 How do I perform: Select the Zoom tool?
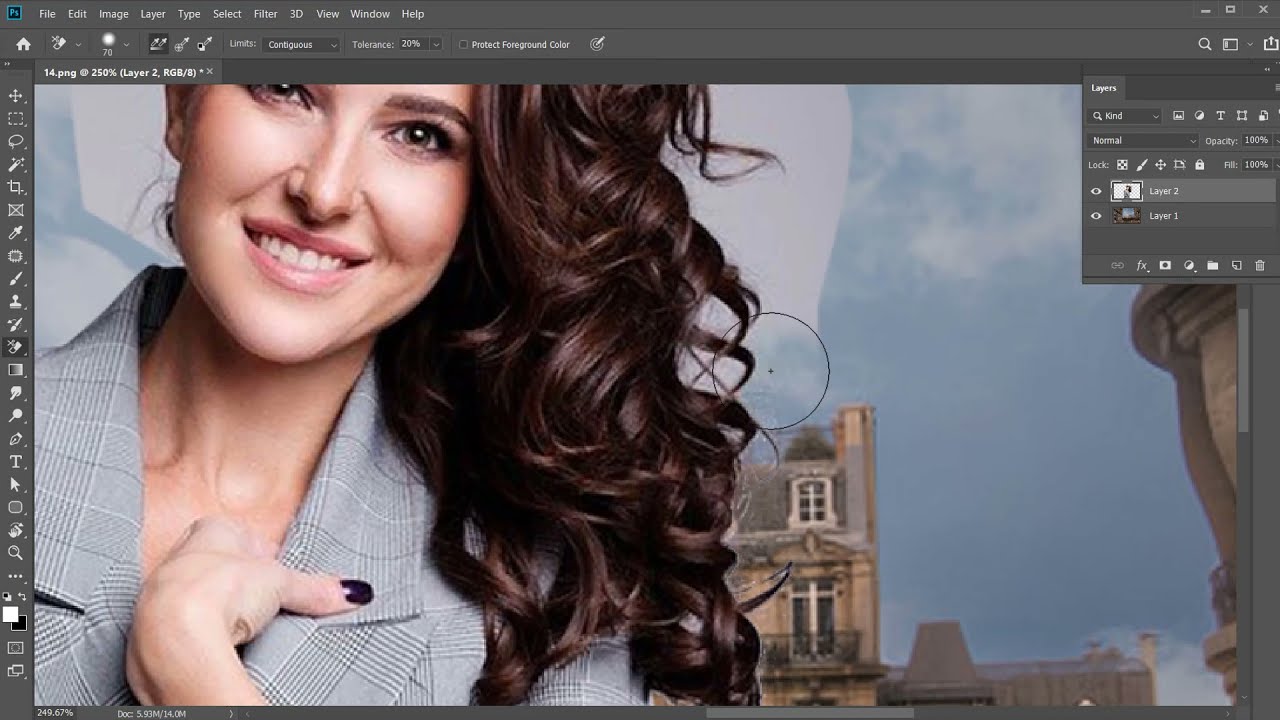[16, 553]
